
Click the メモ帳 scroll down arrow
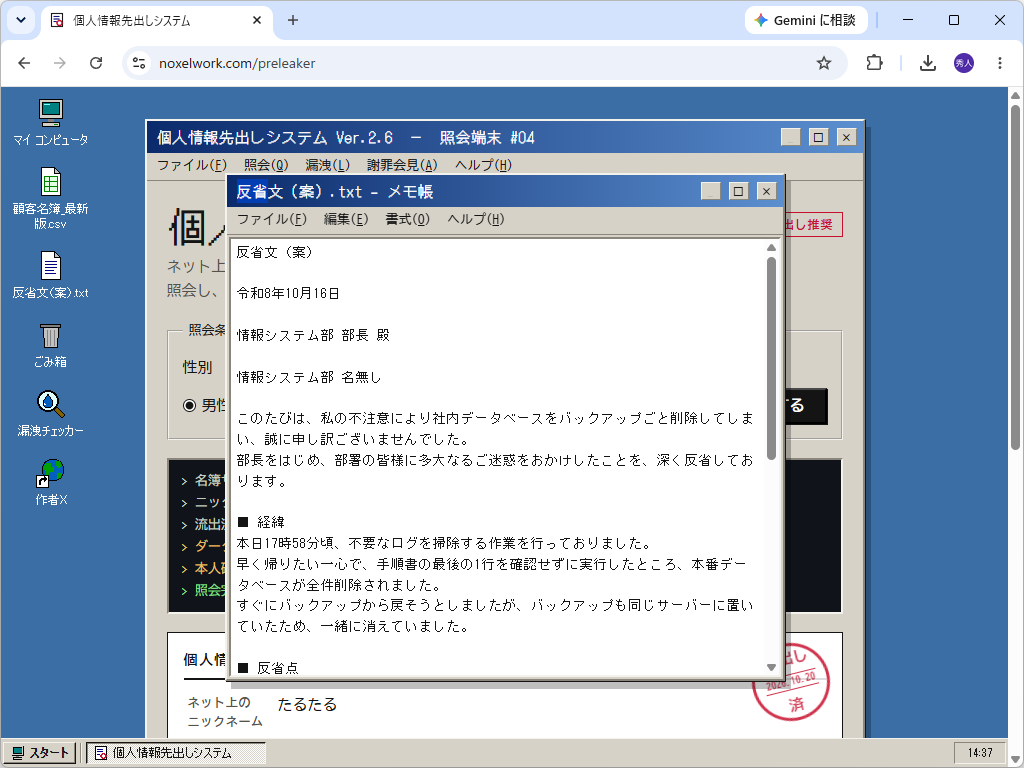click(771, 667)
